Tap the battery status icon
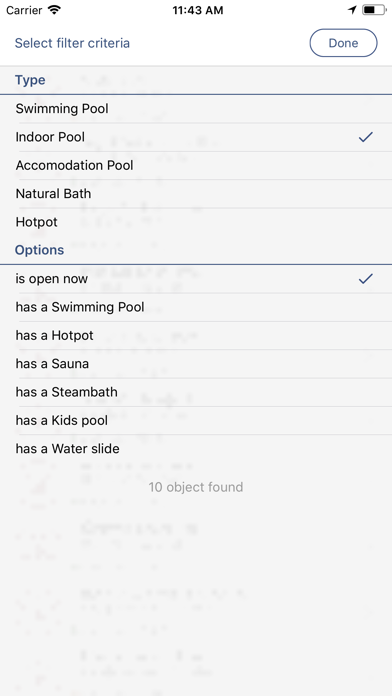Viewport: 392px width, 696px height. [x=374, y=10]
